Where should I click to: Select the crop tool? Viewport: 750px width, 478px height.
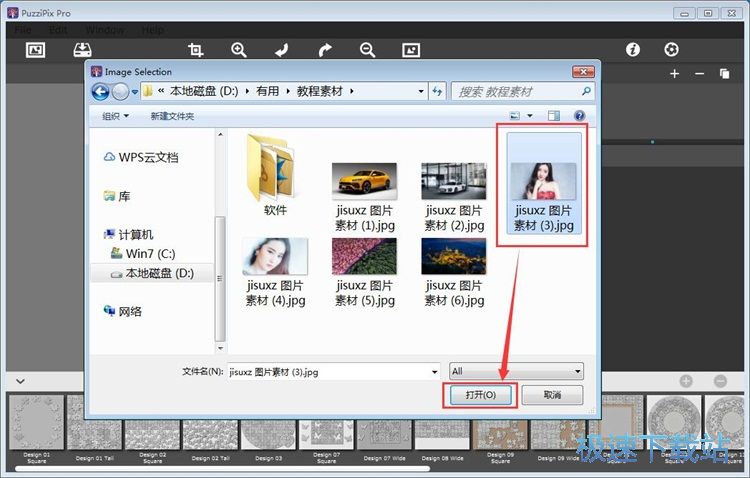coord(196,49)
